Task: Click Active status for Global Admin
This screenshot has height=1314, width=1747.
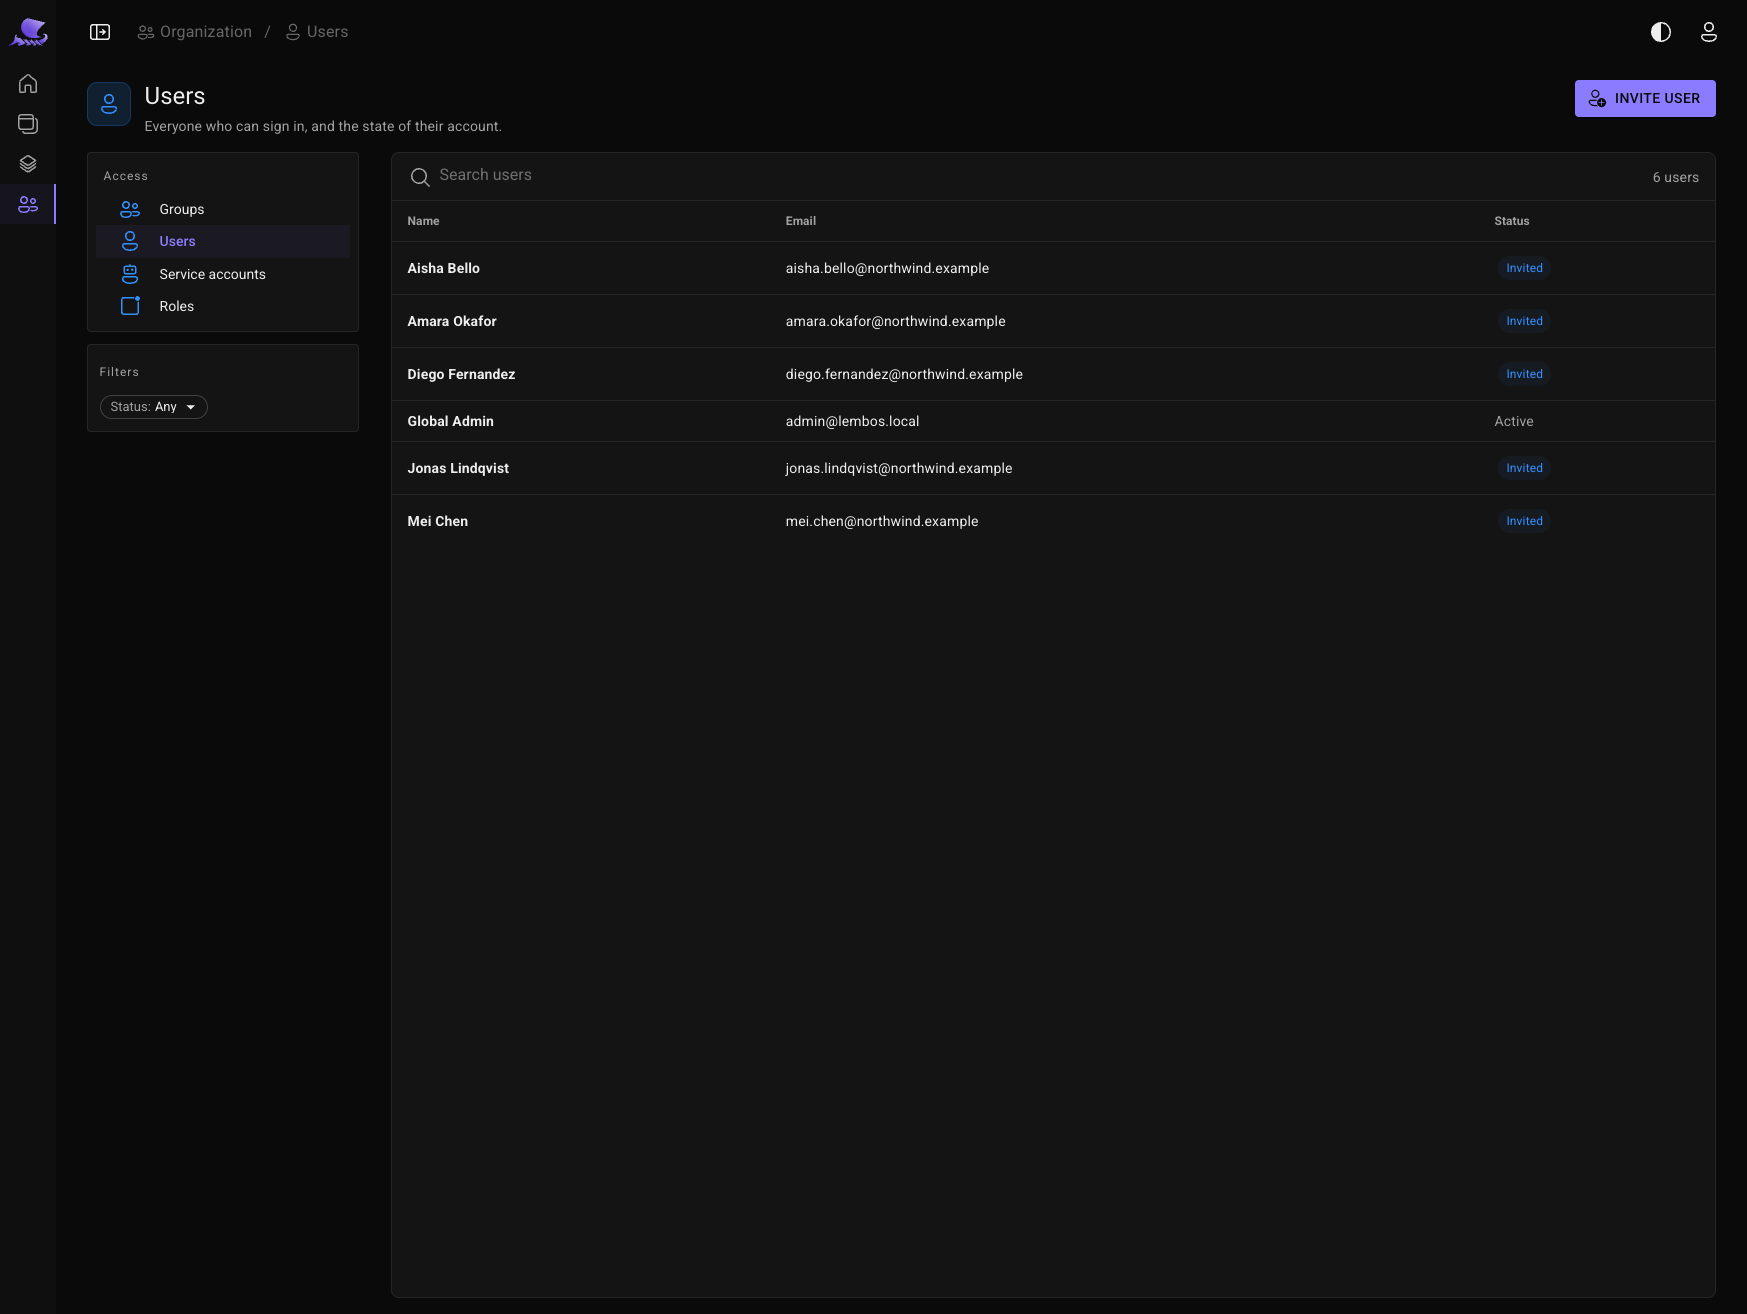Action: coord(1514,421)
